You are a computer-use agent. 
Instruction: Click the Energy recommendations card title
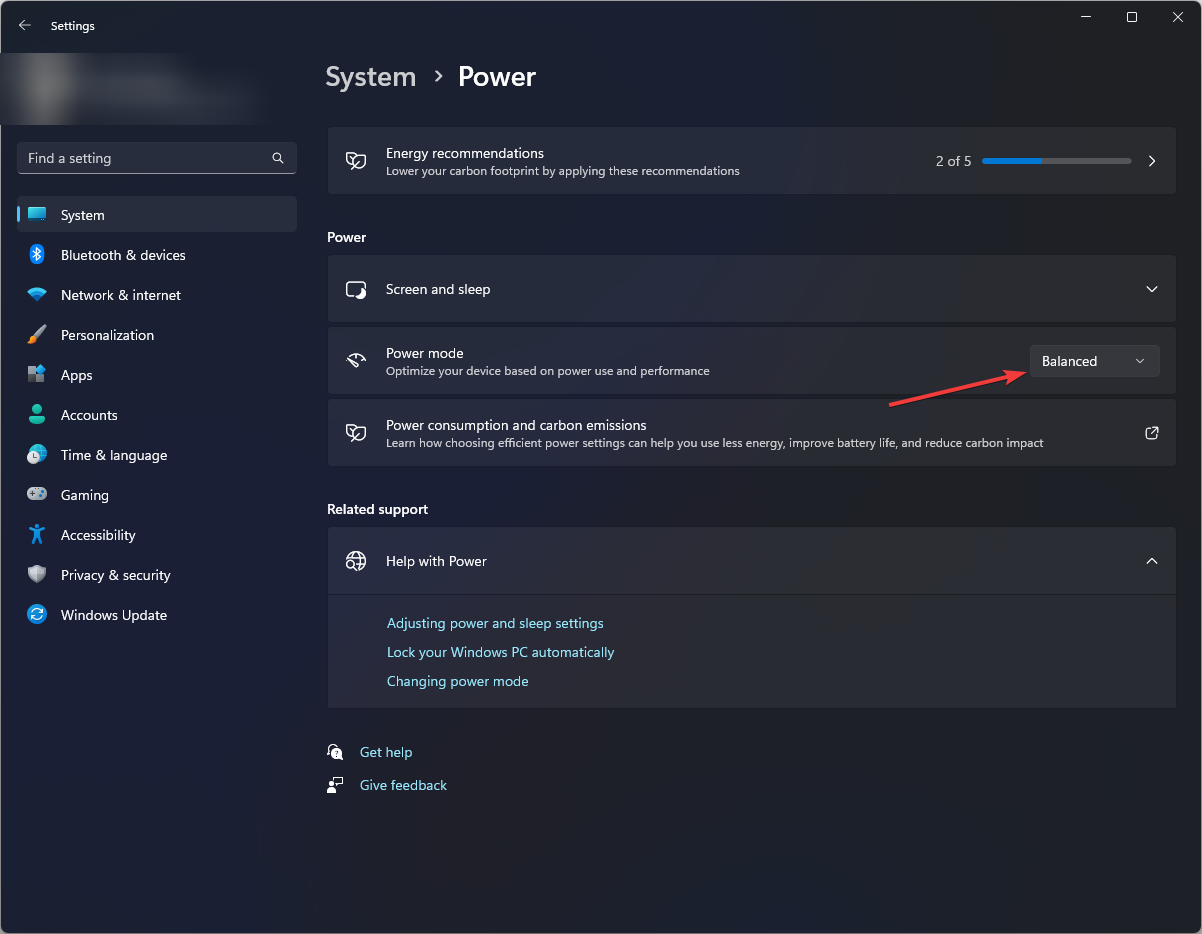pos(465,153)
